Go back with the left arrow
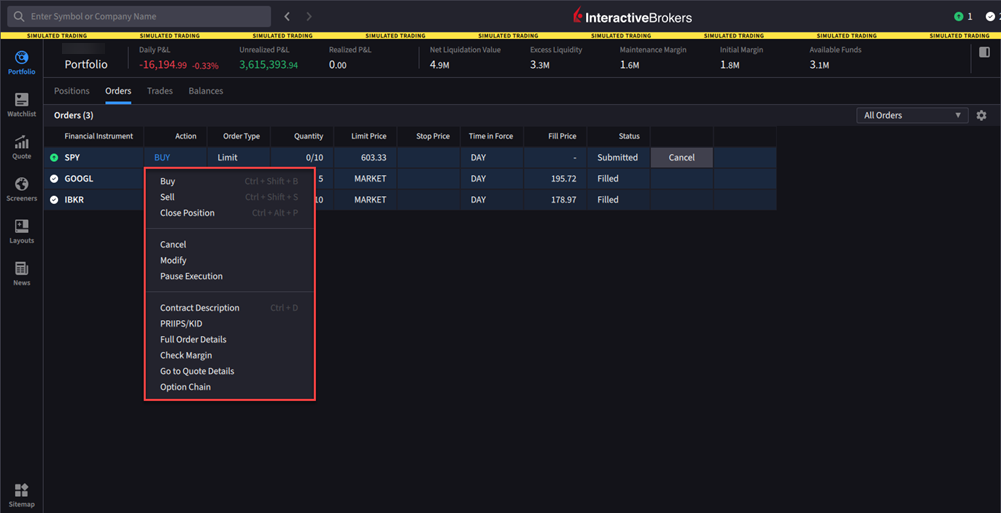Viewport: 1001px width, 513px height. 287,17
